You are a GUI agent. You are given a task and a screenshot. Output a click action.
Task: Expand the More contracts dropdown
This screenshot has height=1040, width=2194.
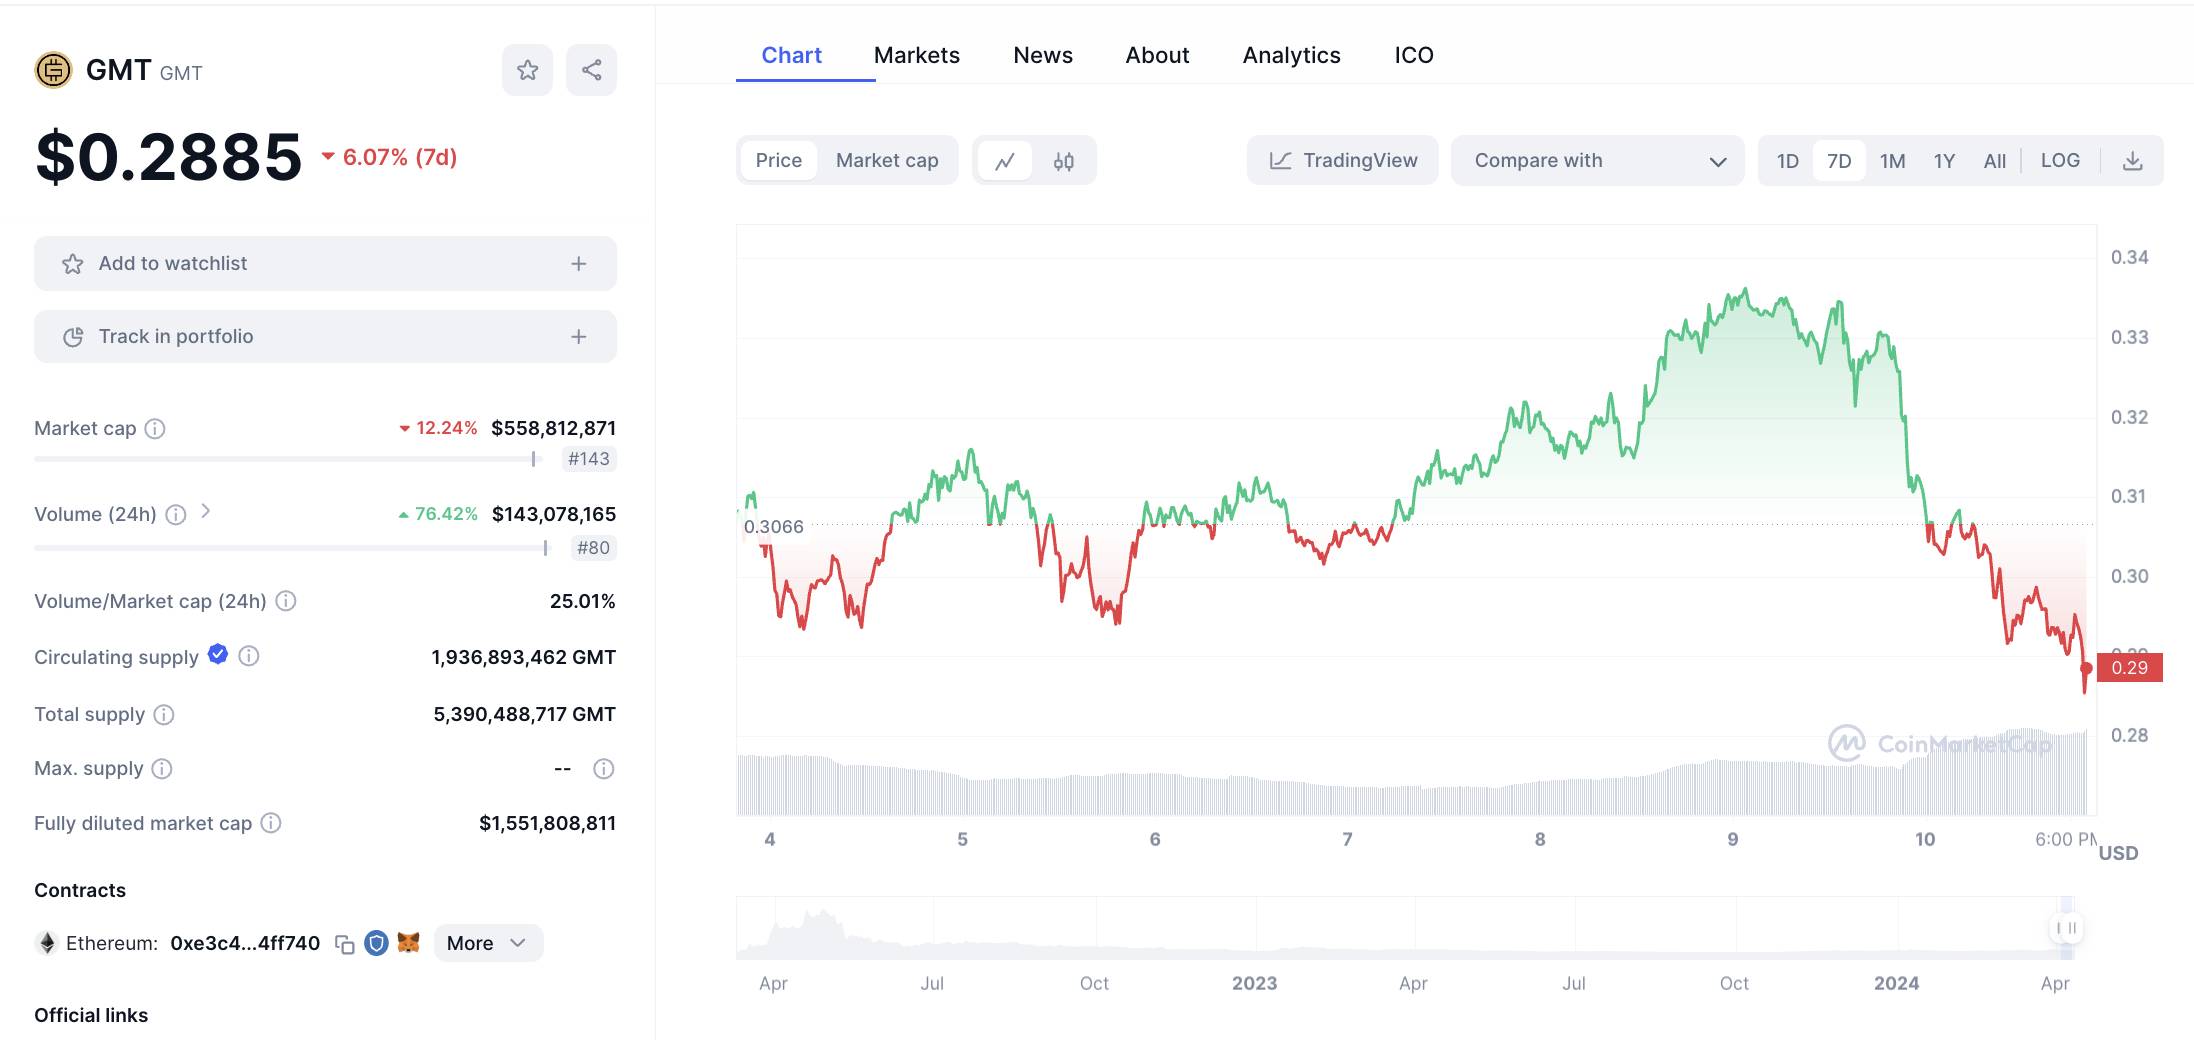[x=488, y=943]
